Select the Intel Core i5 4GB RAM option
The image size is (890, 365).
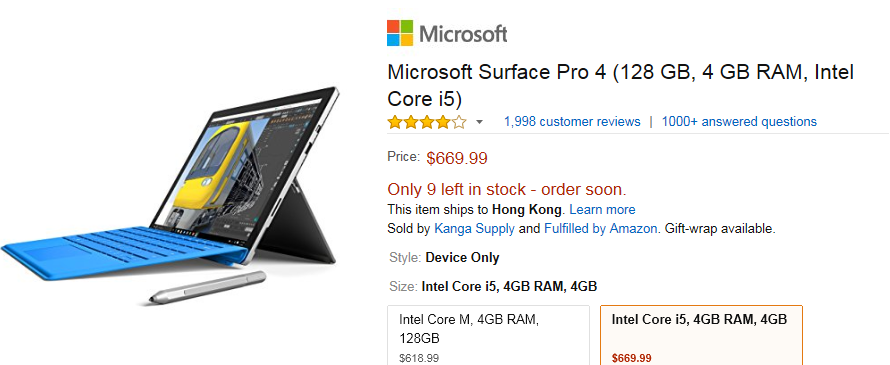(702, 335)
